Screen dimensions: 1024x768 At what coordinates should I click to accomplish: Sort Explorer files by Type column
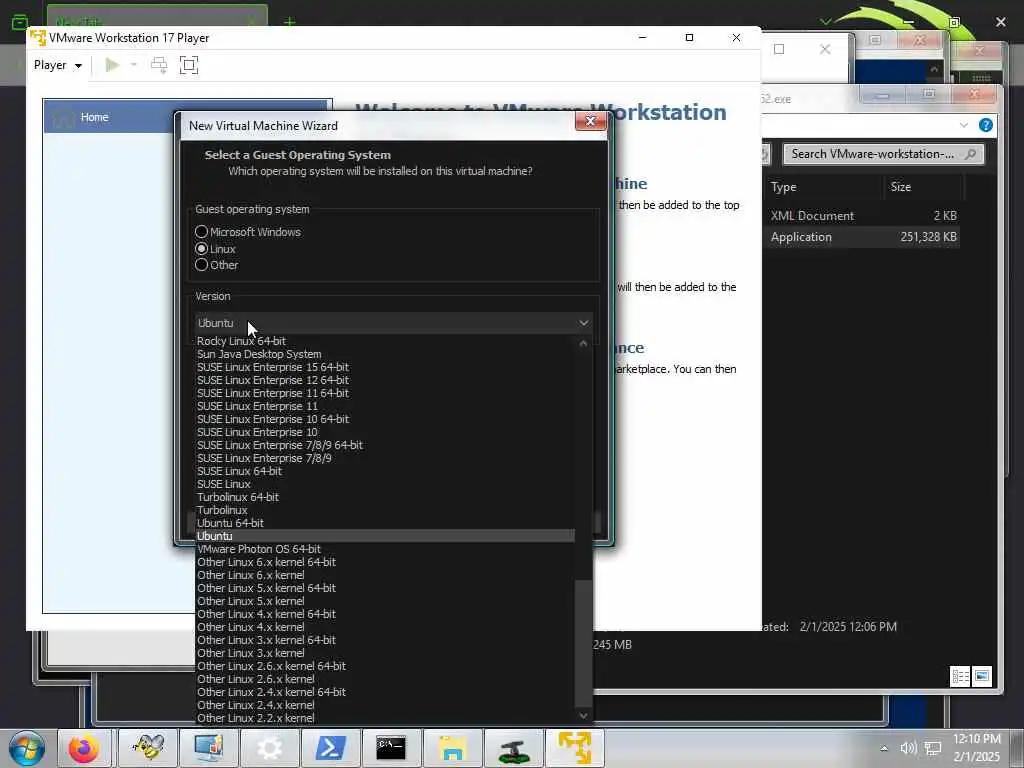823,187
